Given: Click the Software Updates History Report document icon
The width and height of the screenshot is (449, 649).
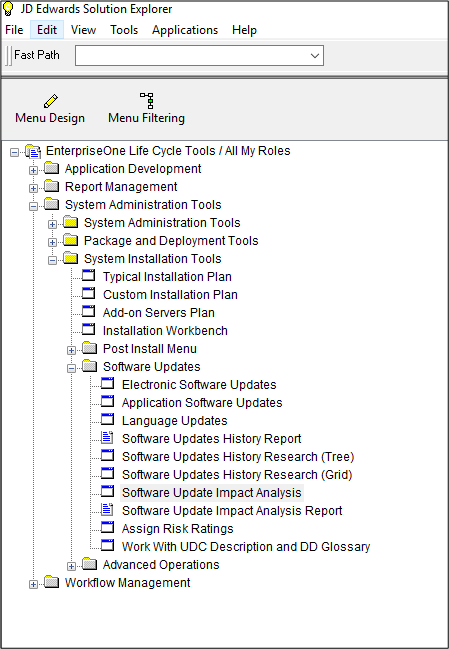Looking at the screenshot, I should (x=107, y=438).
